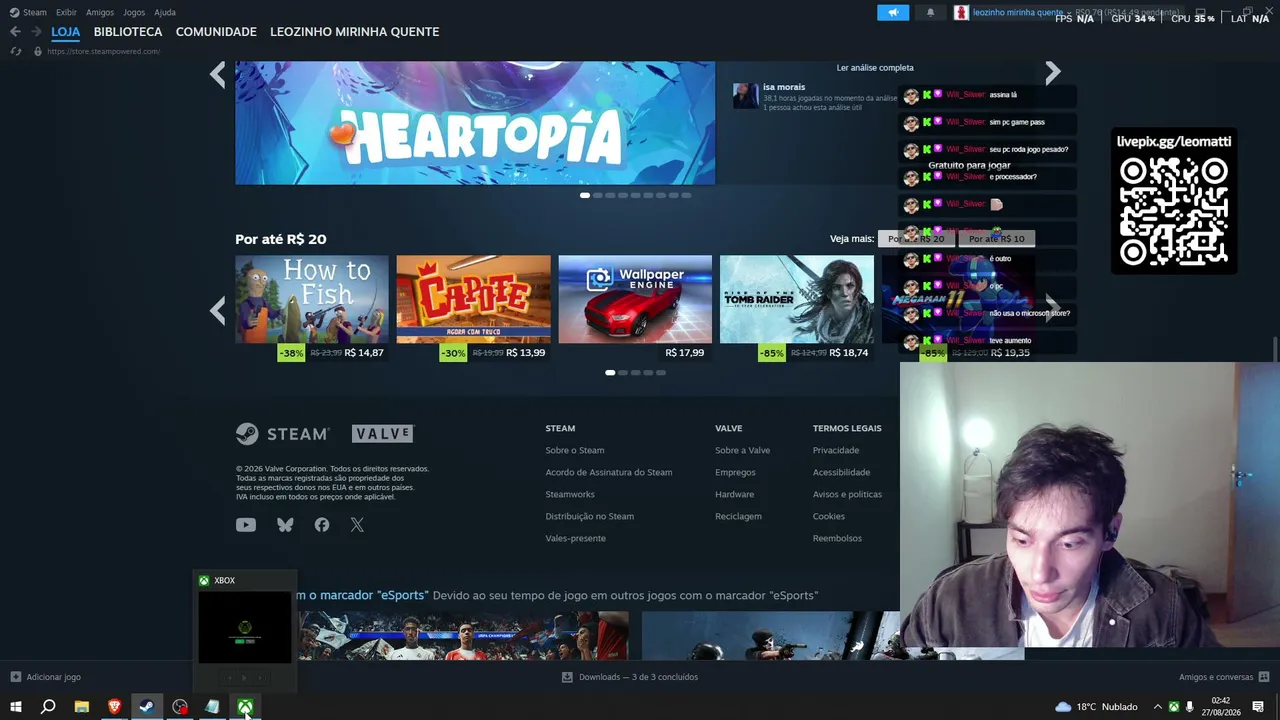Open the Sobre o Steam link
Screen dimensions: 1280x720
[x=575, y=450]
